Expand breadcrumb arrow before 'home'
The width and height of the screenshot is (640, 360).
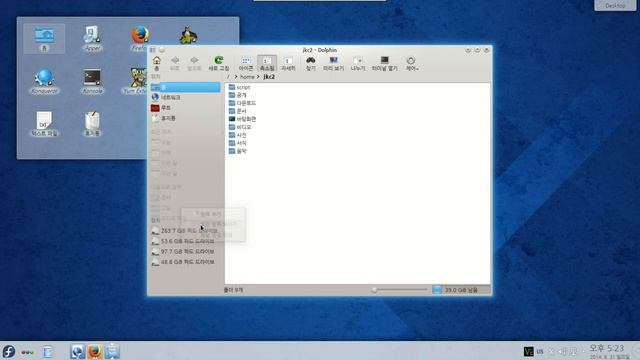(x=236, y=77)
